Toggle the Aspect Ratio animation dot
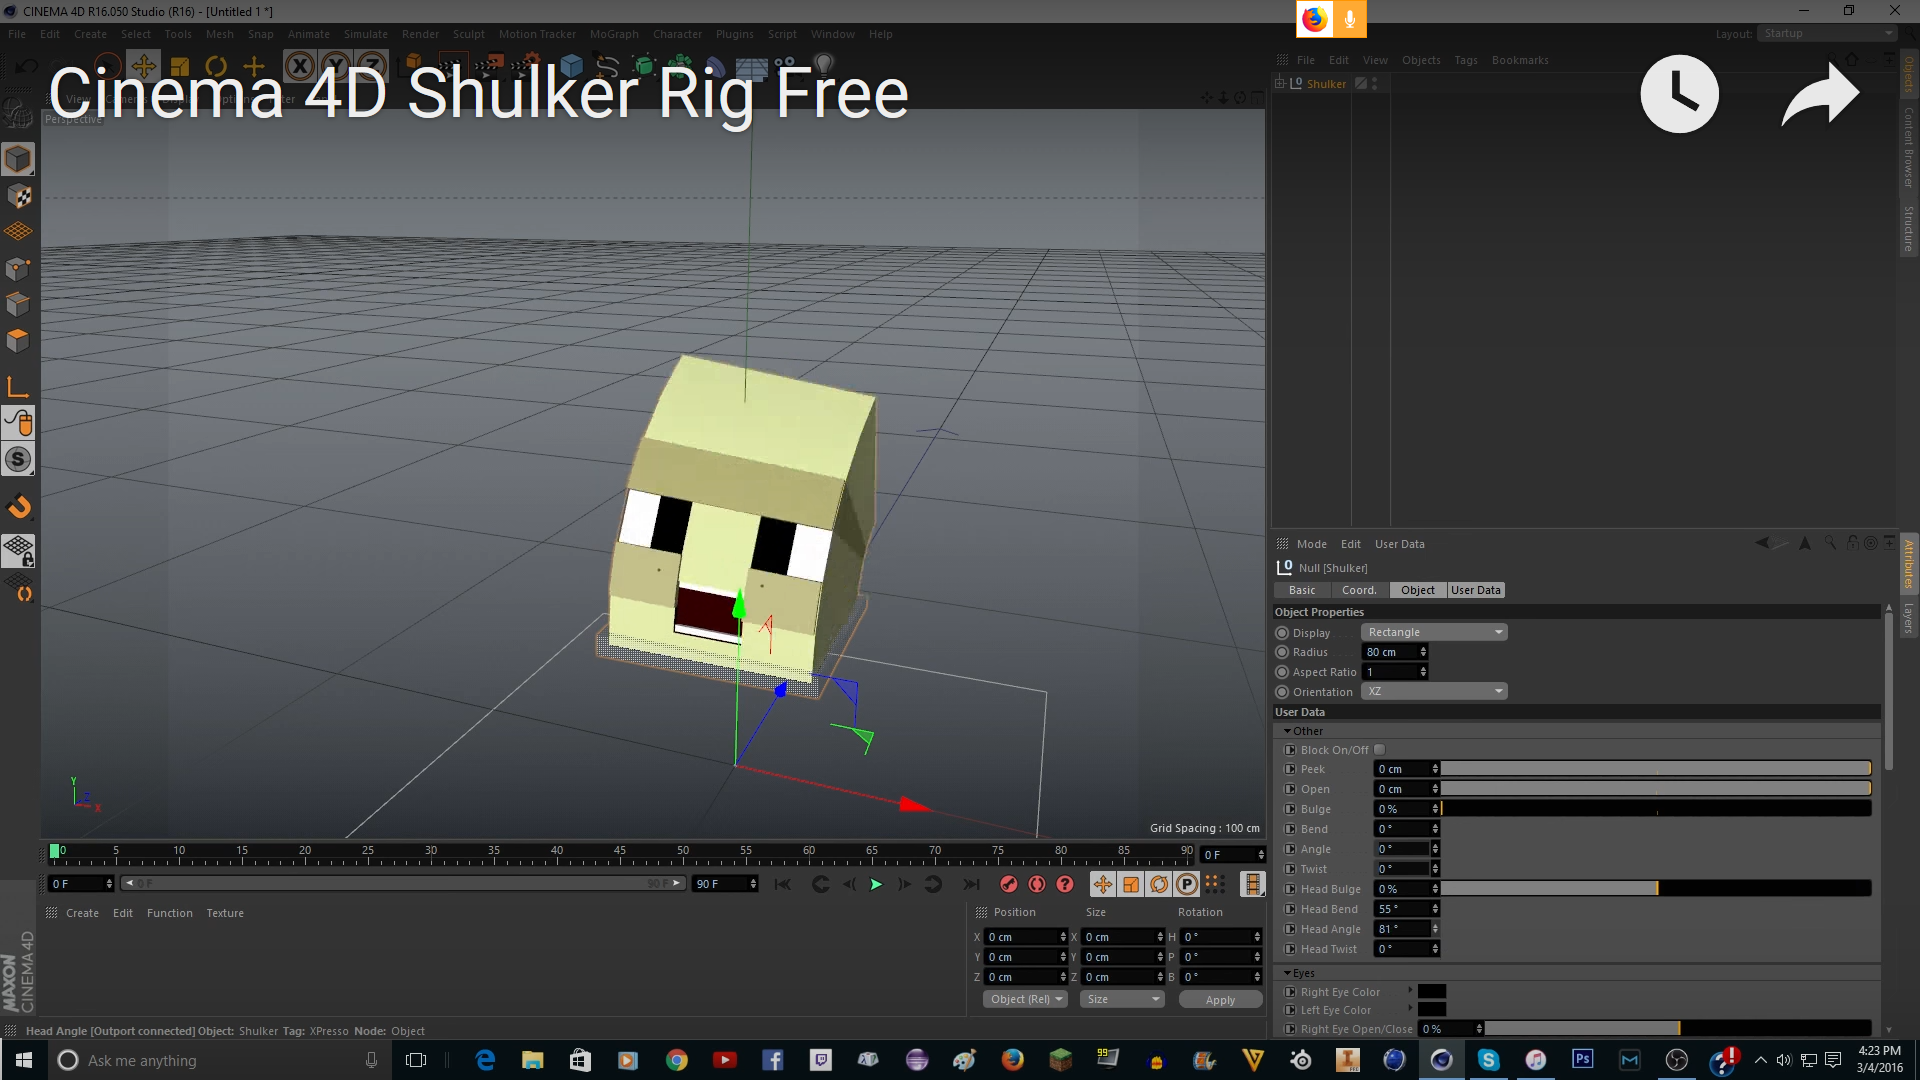 1282,672
